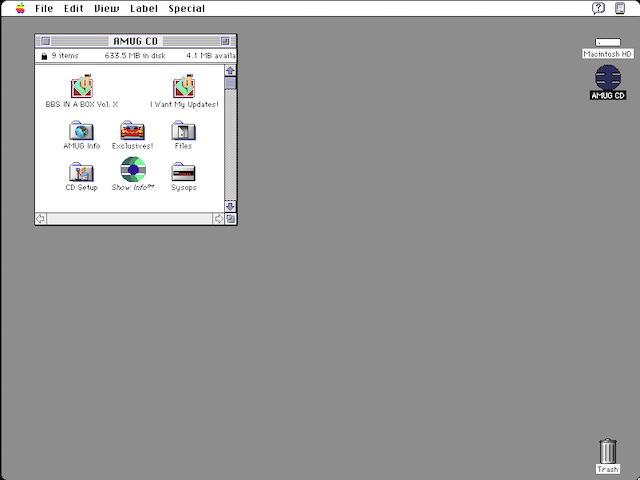Select the Sysops folder icon

(183, 172)
